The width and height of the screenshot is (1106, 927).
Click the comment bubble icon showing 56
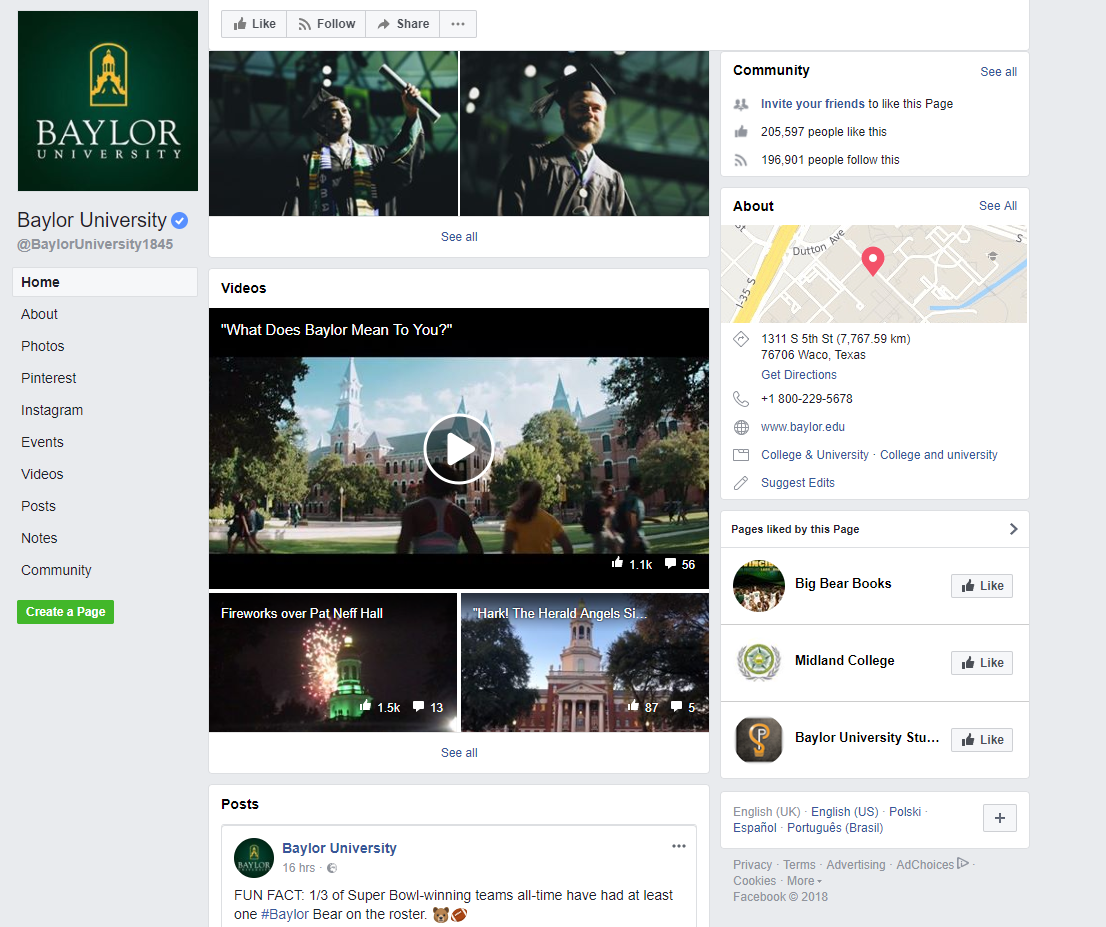click(x=670, y=564)
